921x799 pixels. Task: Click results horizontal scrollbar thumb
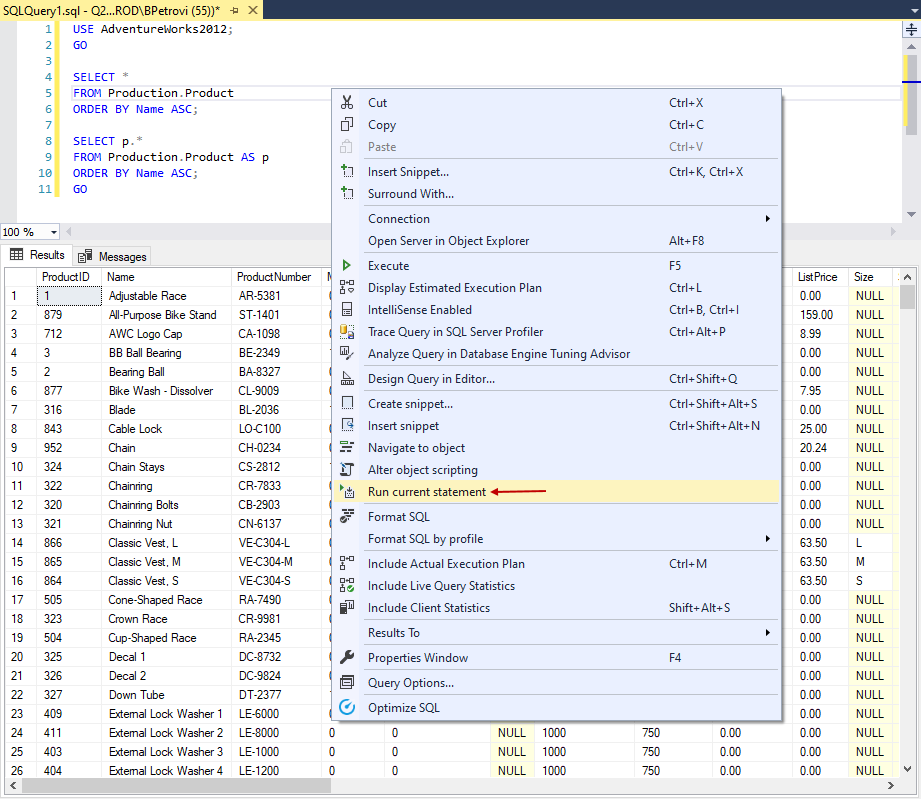[176, 785]
